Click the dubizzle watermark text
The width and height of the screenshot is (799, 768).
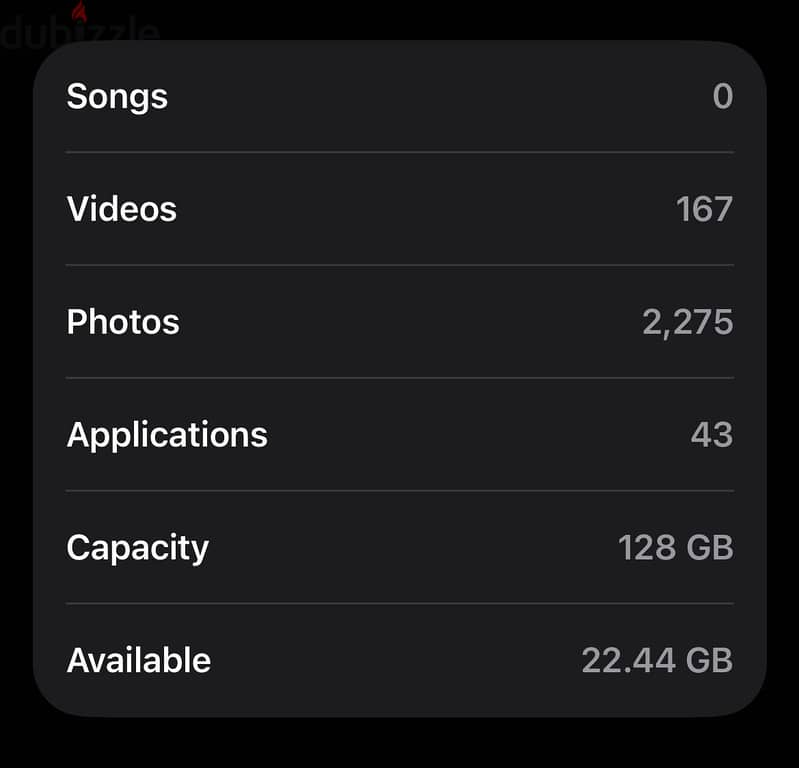click(x=80, y=32)
